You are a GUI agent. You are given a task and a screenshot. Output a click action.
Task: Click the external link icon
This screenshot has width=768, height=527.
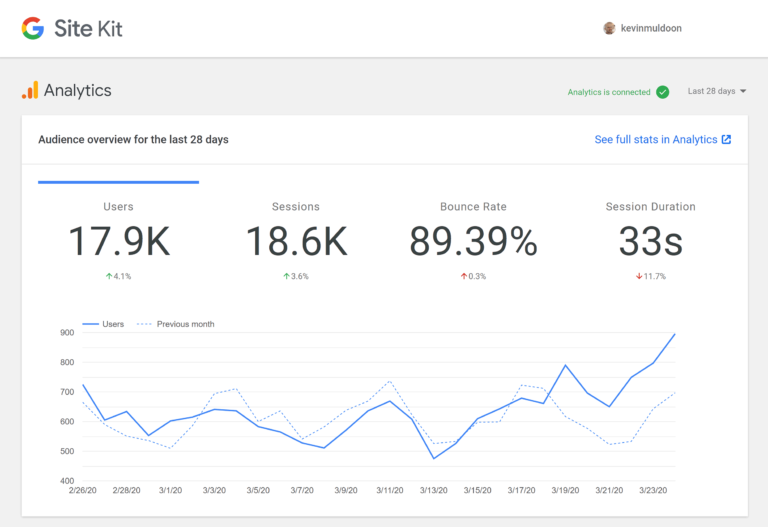pyautogui.click(x=726, y=140)
